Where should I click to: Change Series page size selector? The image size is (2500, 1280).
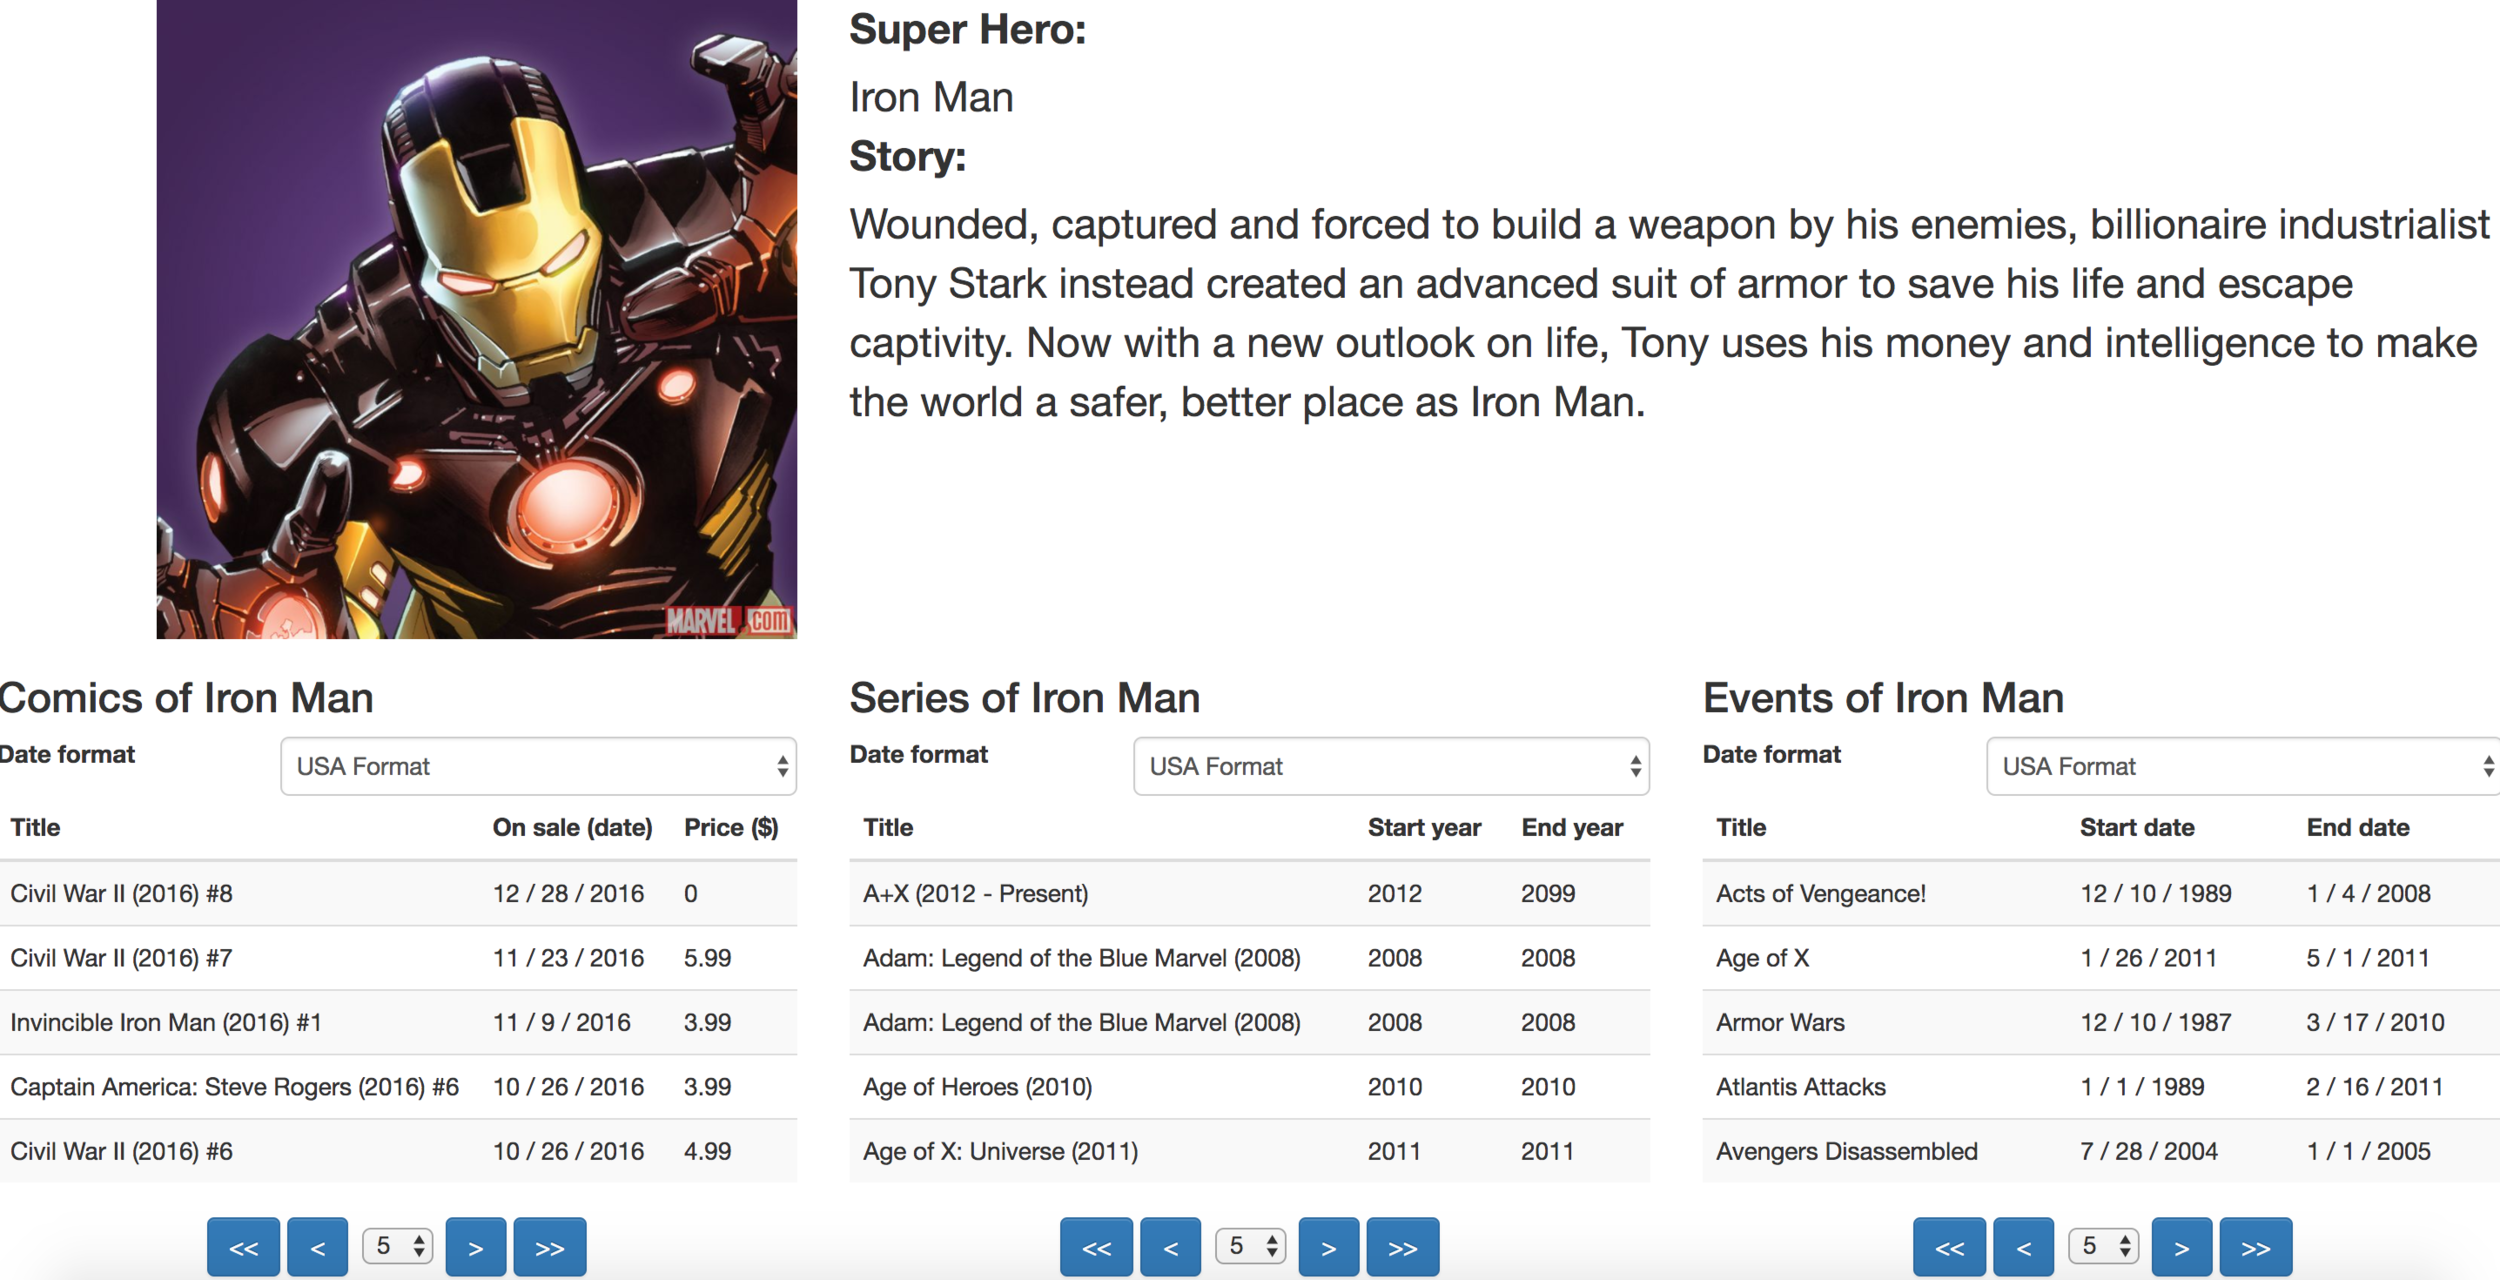click(1251, 1246)
